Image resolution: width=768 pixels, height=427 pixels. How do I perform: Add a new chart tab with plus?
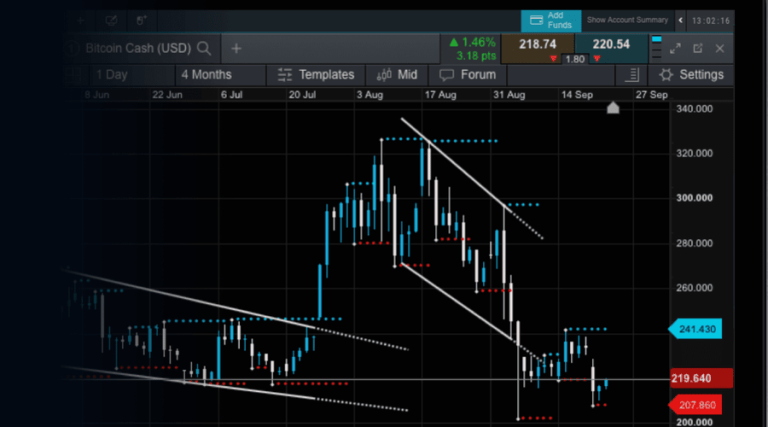pyautogui.click(x=236, y=48)
